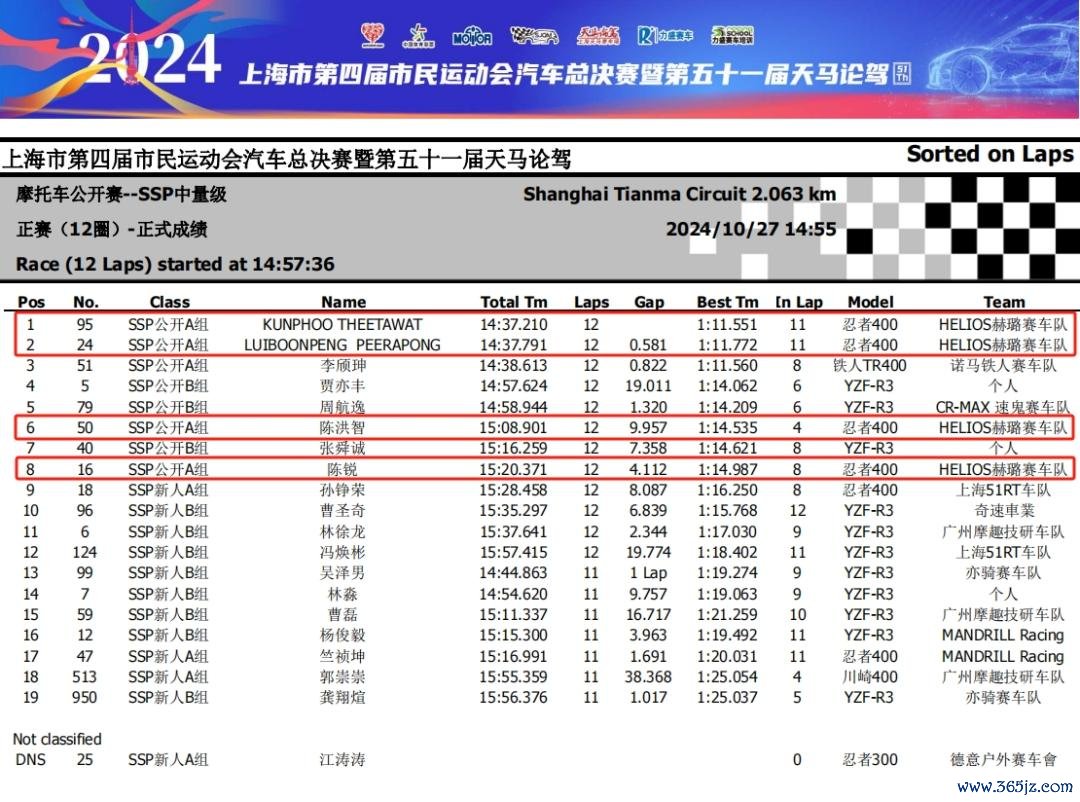Click the Model column header

coord(871,302)
